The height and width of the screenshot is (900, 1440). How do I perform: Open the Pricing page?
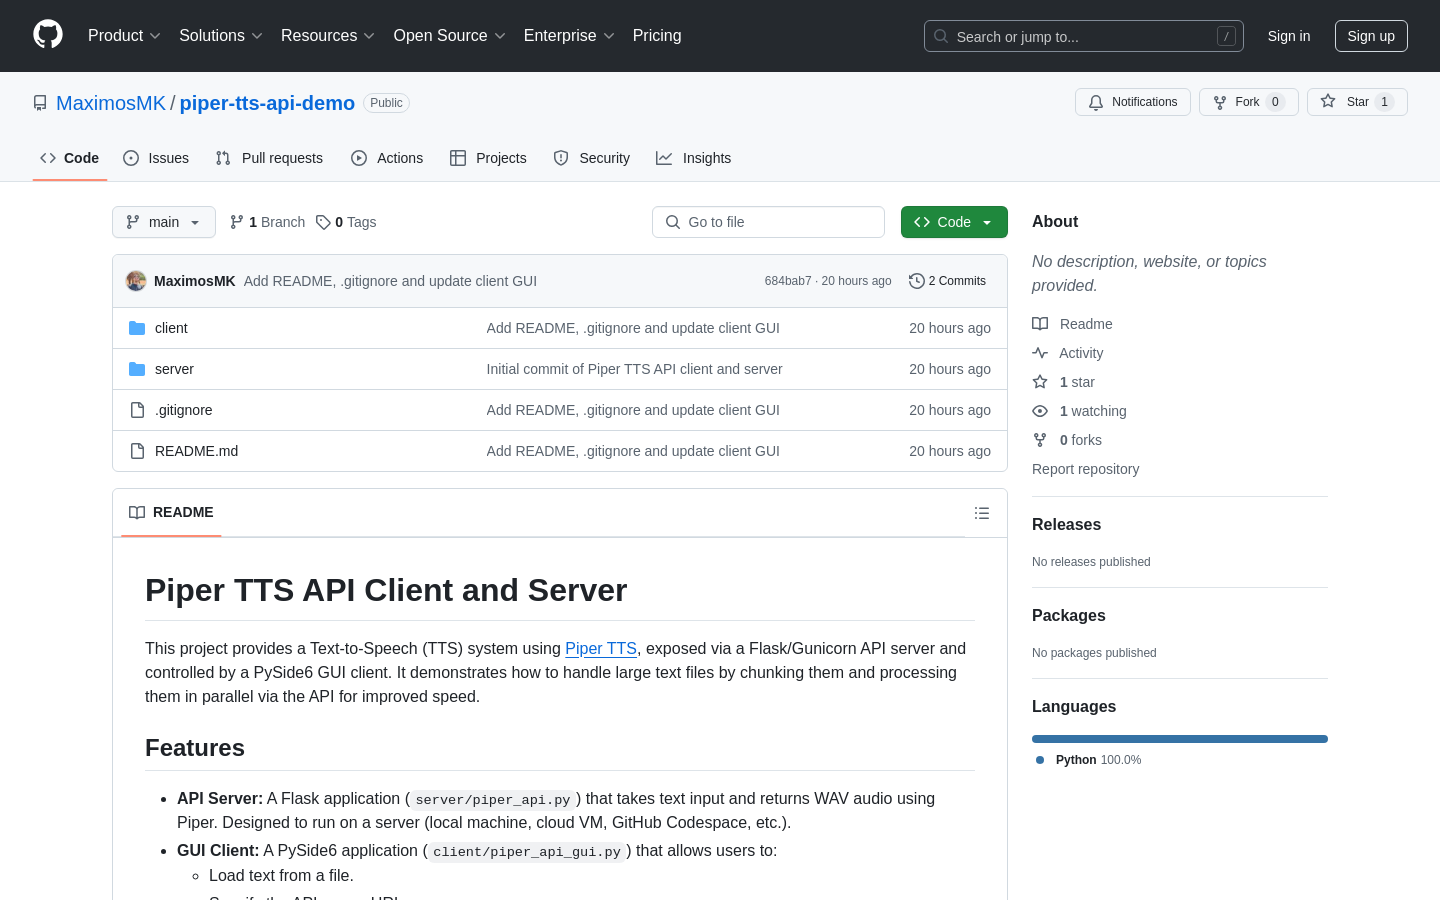[x=657, y=36]
